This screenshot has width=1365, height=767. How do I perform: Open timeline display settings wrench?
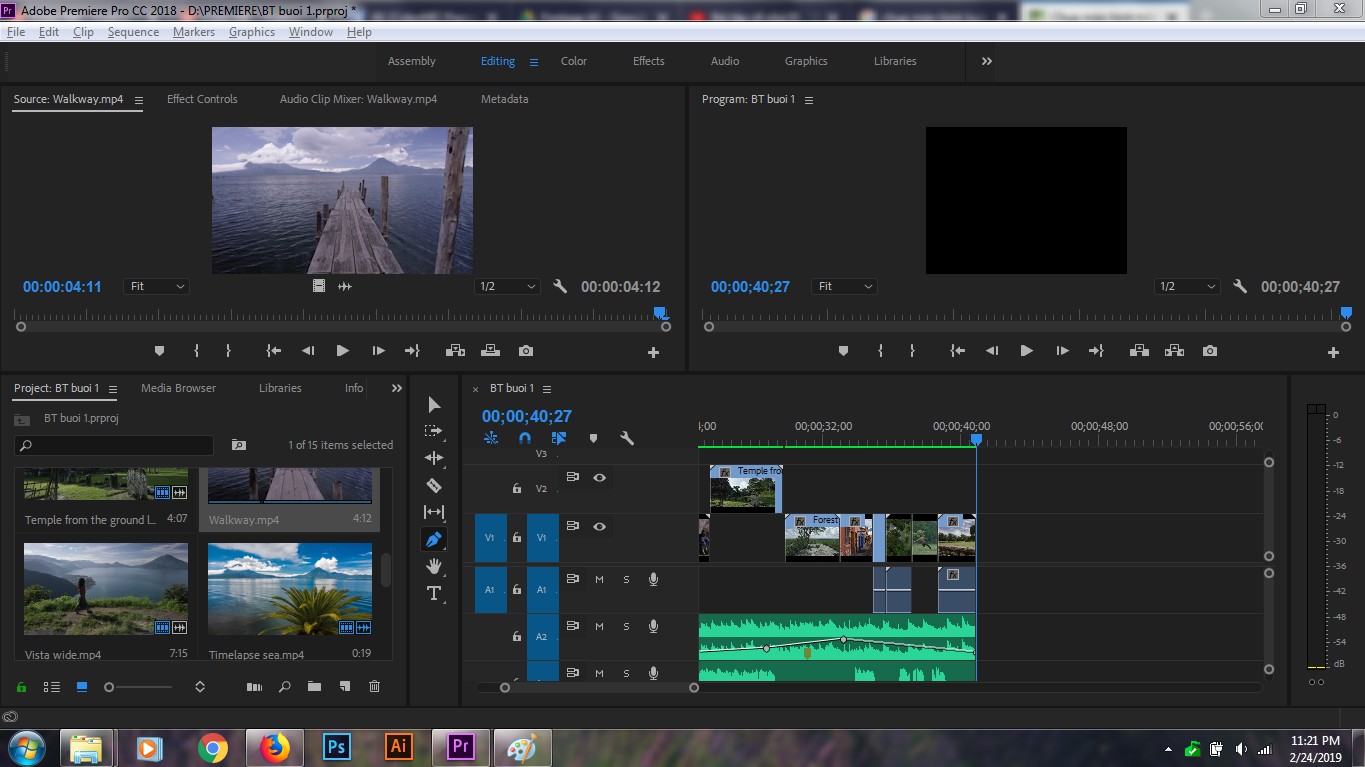pos(627,438)
